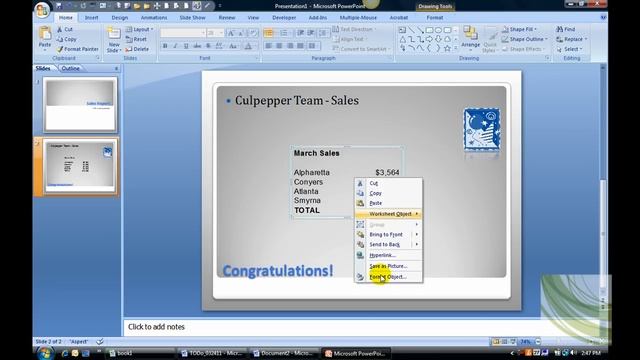Image resolution: width=640 pixels, height=360 pixels.
Task: Open Shape Outline dropdown
Action: [x=525, y=39]
